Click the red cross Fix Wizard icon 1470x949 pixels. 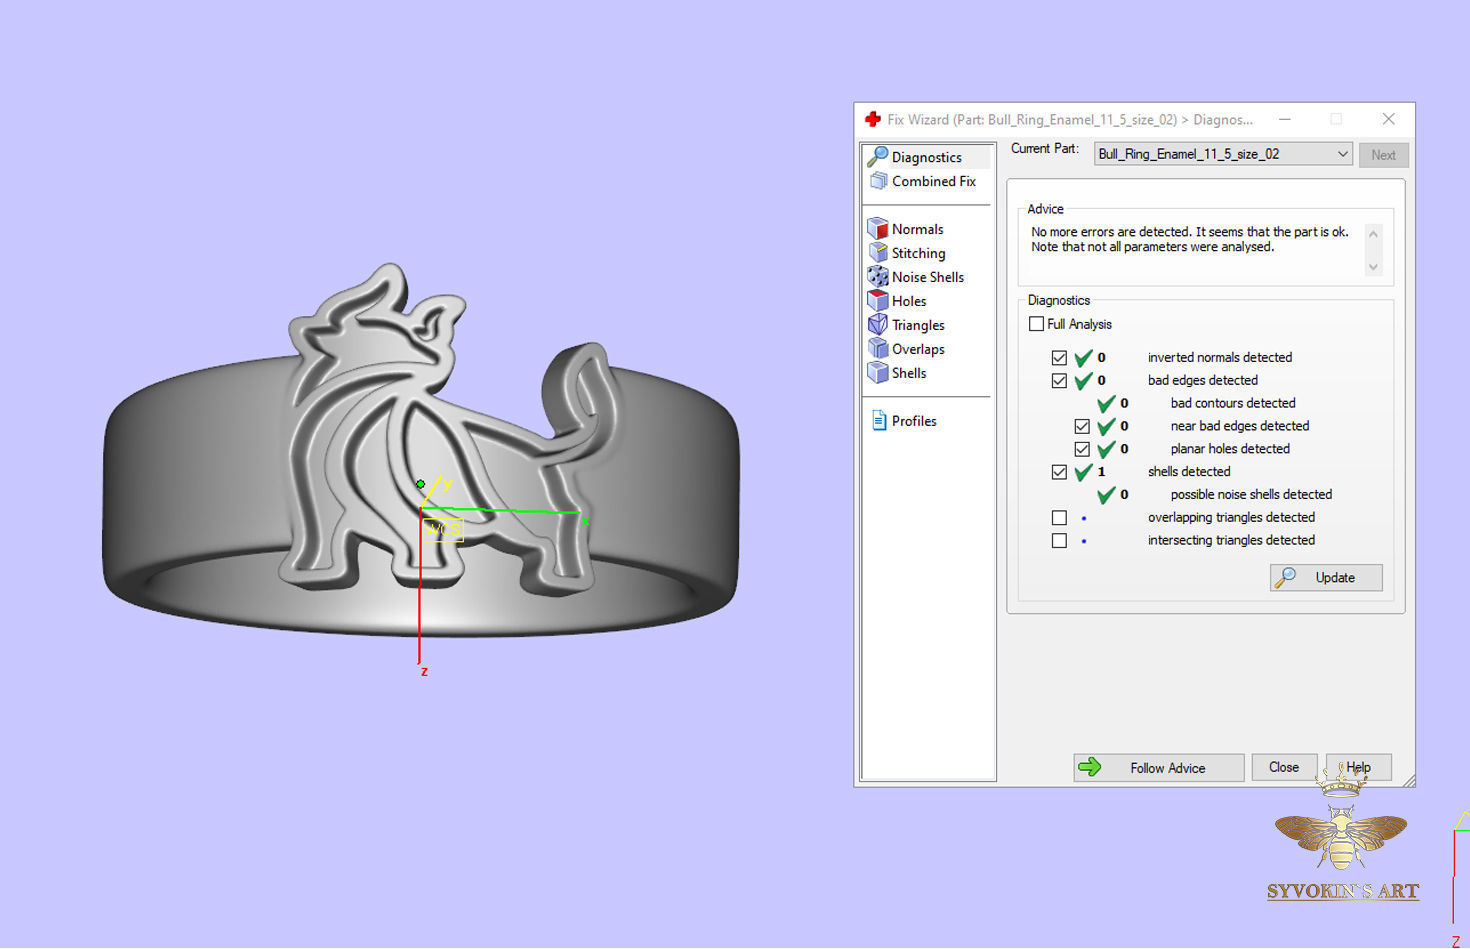873,119
